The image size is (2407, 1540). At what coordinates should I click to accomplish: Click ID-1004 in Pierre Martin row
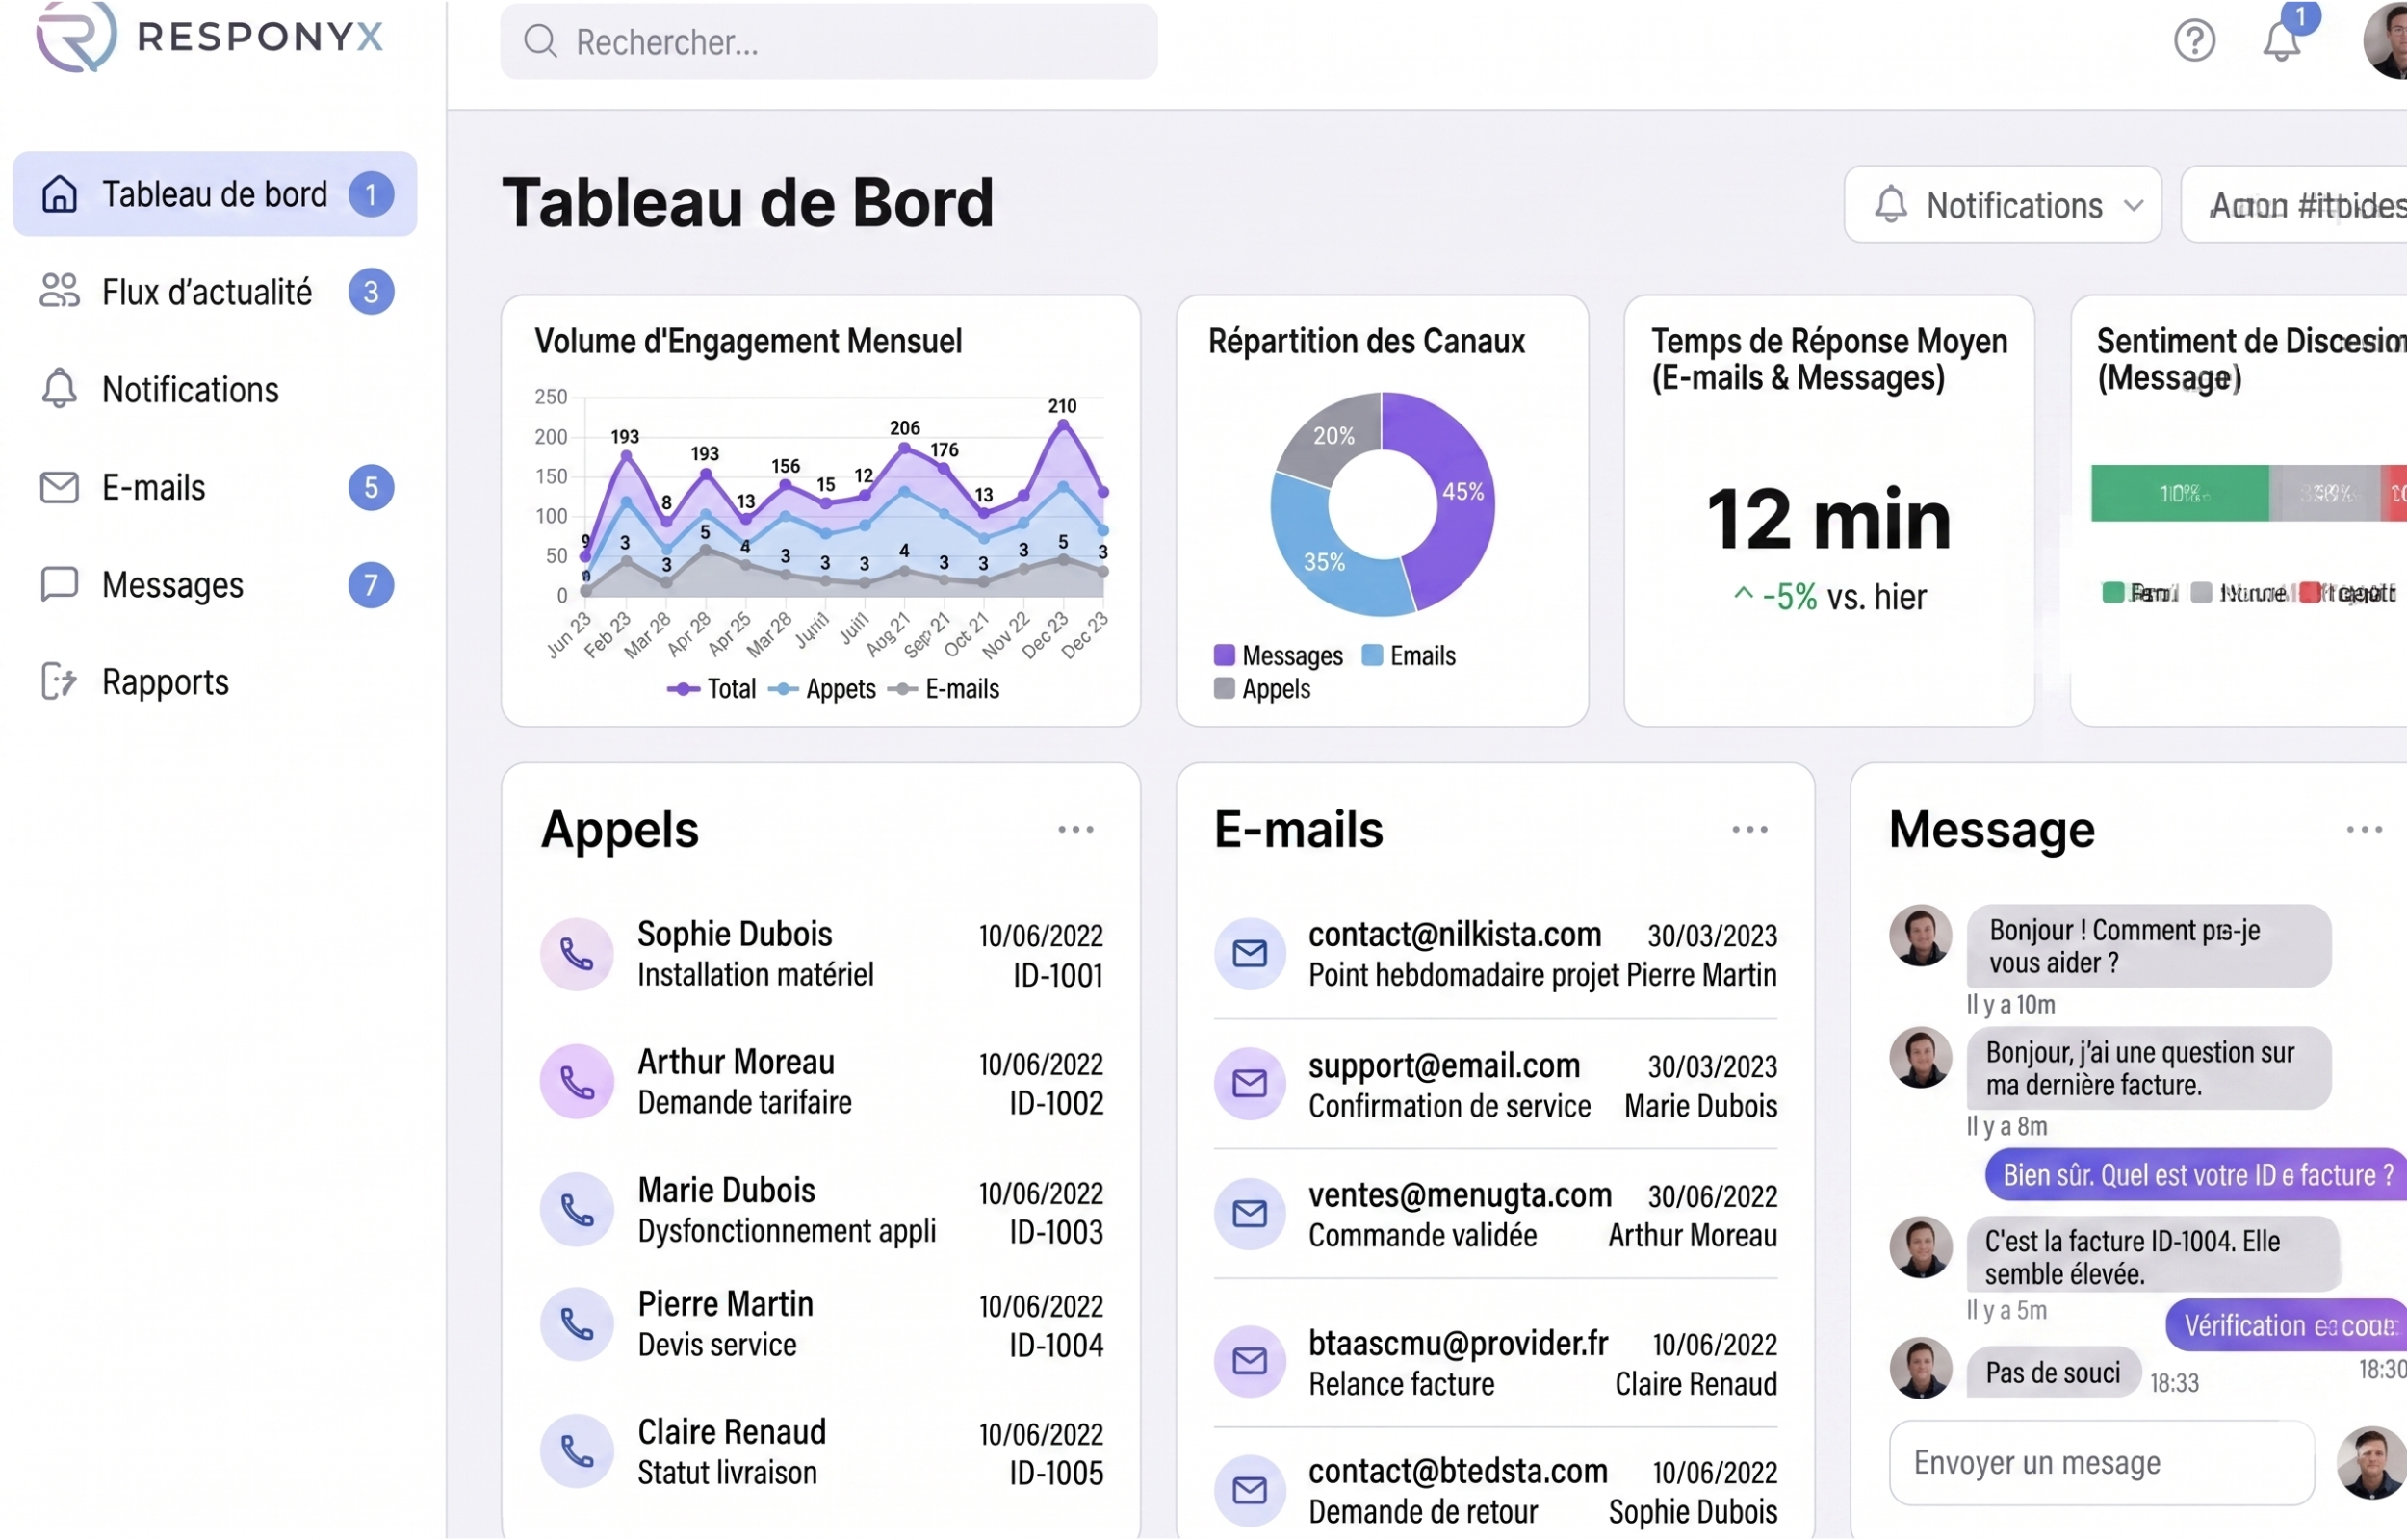click(1056, 1346)
